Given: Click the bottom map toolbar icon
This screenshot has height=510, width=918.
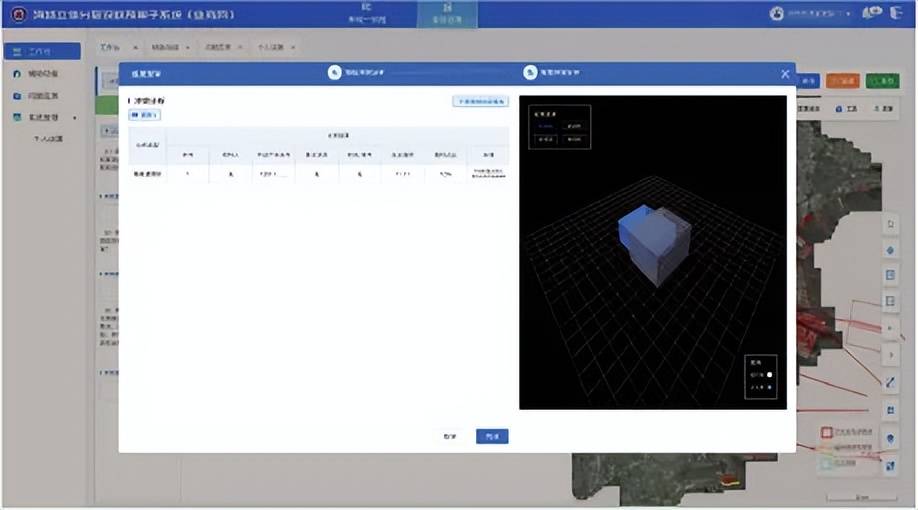Looking at the screenshot, I should pyautogui.click(x=890, y=465).
